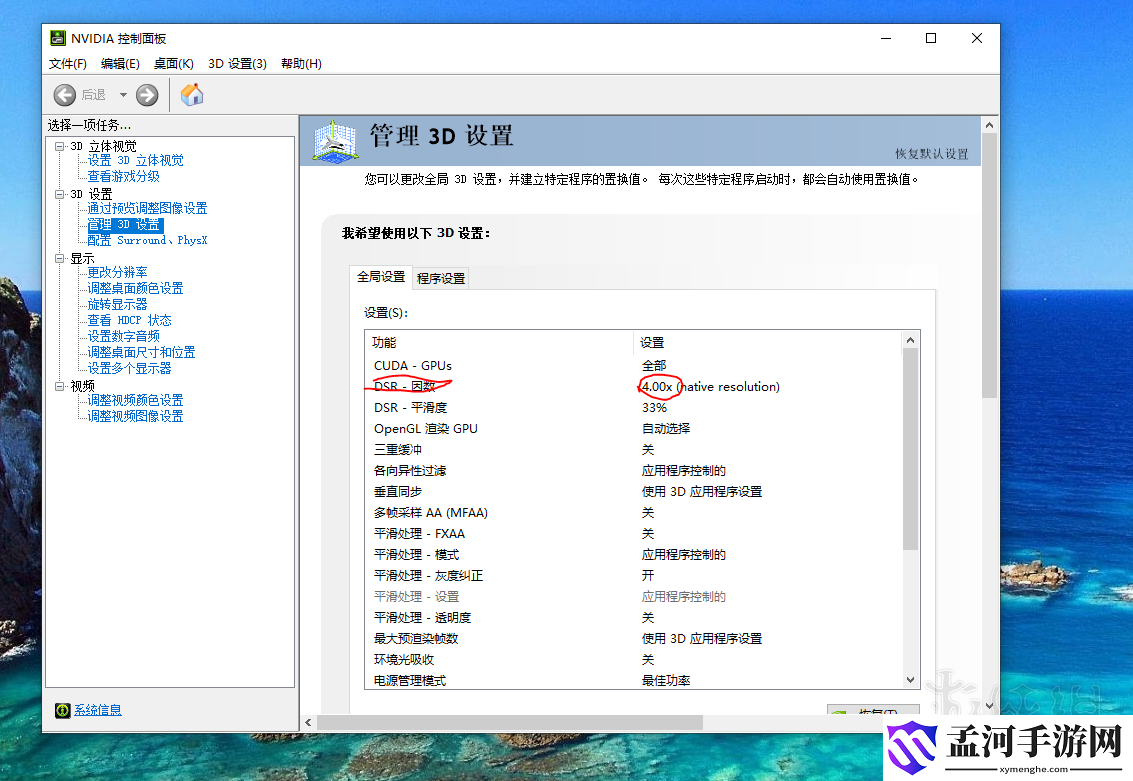The image size is (1133, 781).
Task: Collapse the 3D 设置 tree node
Action: pos(59,194)
